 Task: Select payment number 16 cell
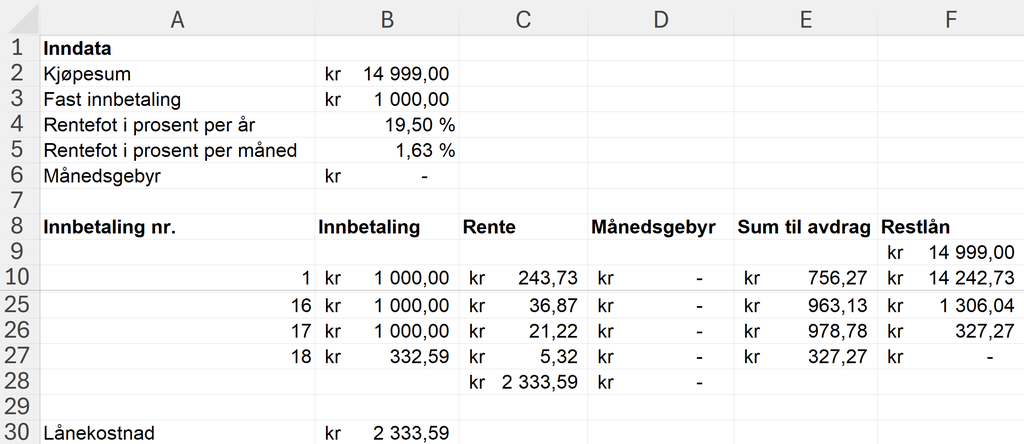177,305
